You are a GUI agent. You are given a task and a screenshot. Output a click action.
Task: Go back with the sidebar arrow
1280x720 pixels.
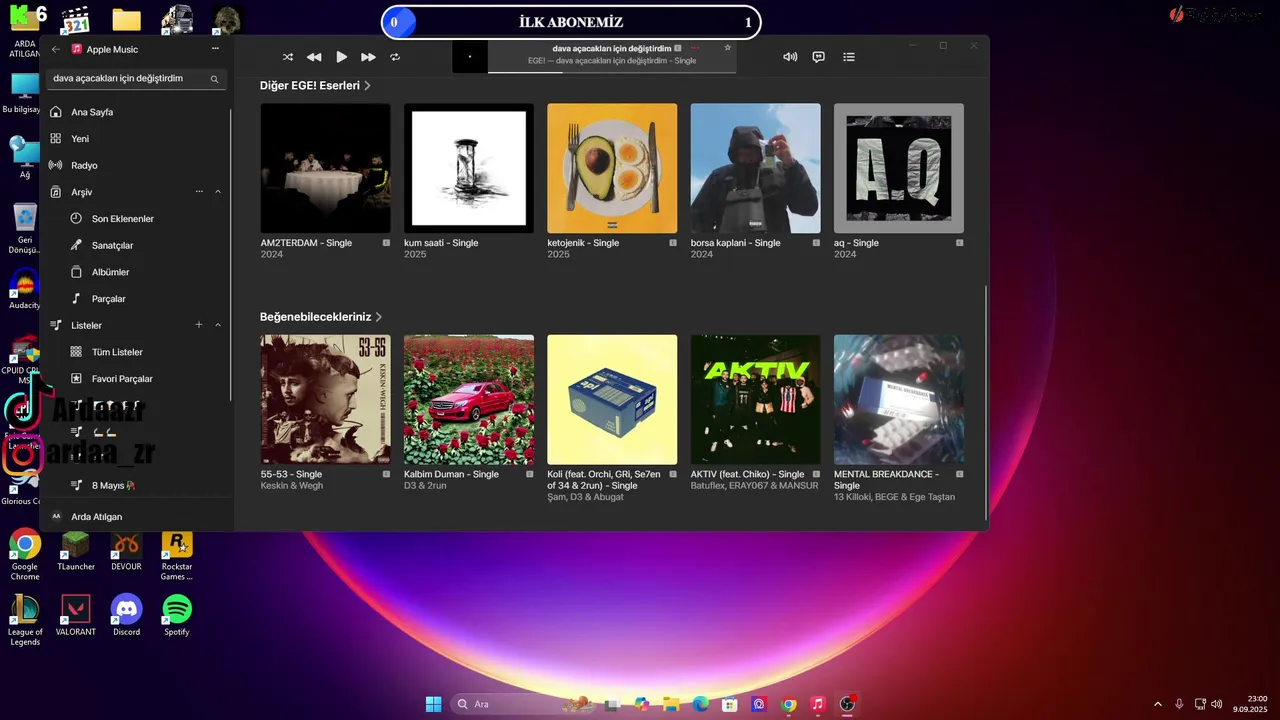[56, 49]
